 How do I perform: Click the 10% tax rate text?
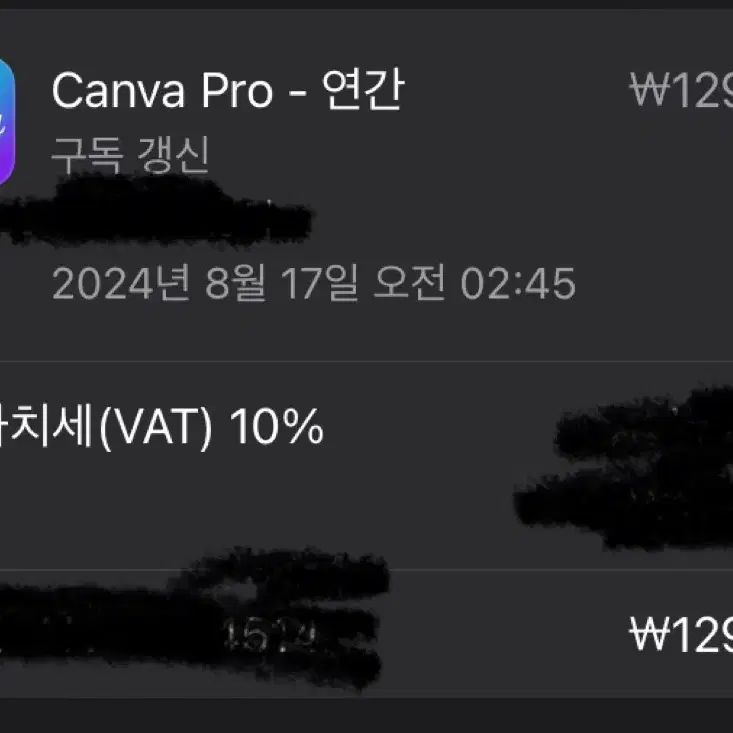(x=276, y=426)
